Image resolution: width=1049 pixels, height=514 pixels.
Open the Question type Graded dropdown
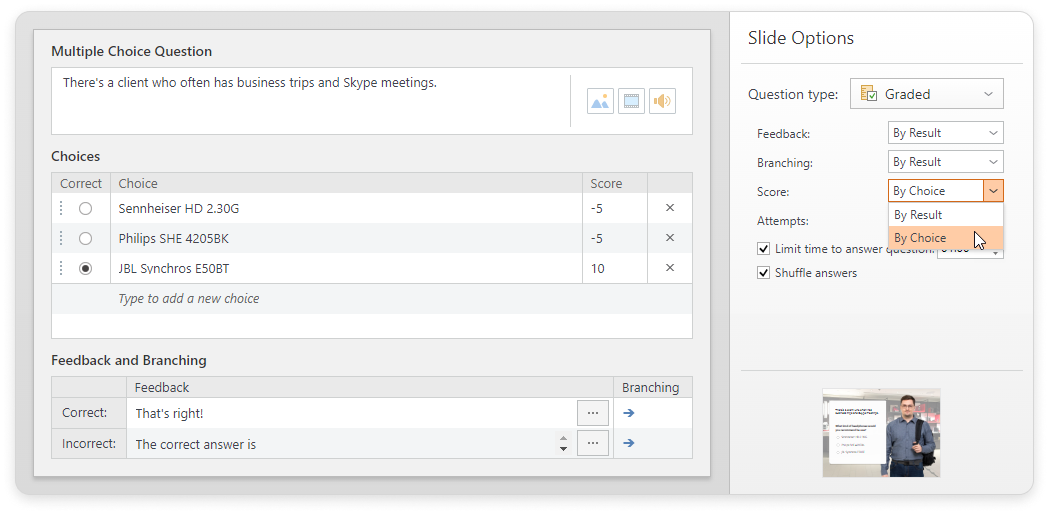pyautogui.click(x=927, y=94)
